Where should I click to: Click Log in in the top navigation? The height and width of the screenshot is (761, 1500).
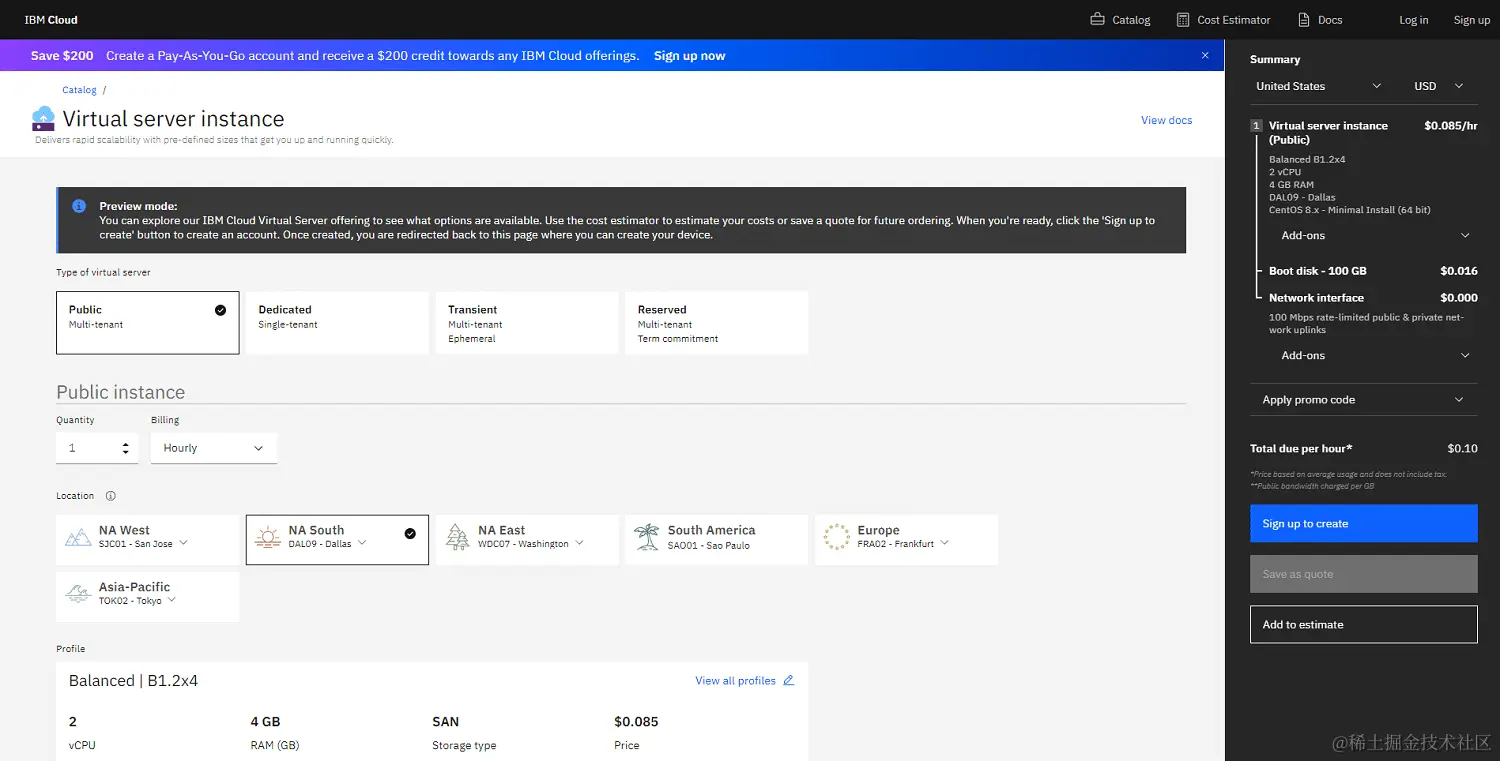pyautogui.click(x=1413, y=19)
